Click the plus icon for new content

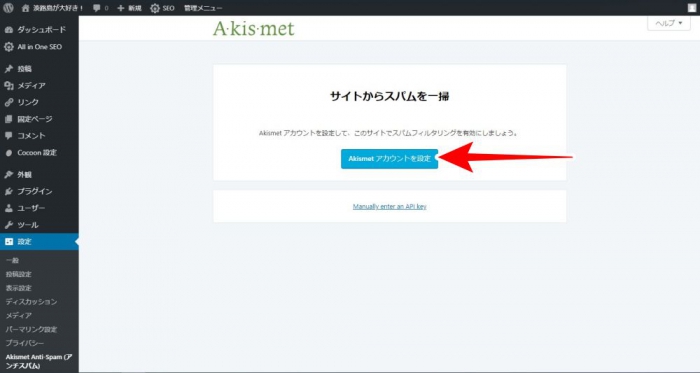pyautogui.click(x=121, y=8)
